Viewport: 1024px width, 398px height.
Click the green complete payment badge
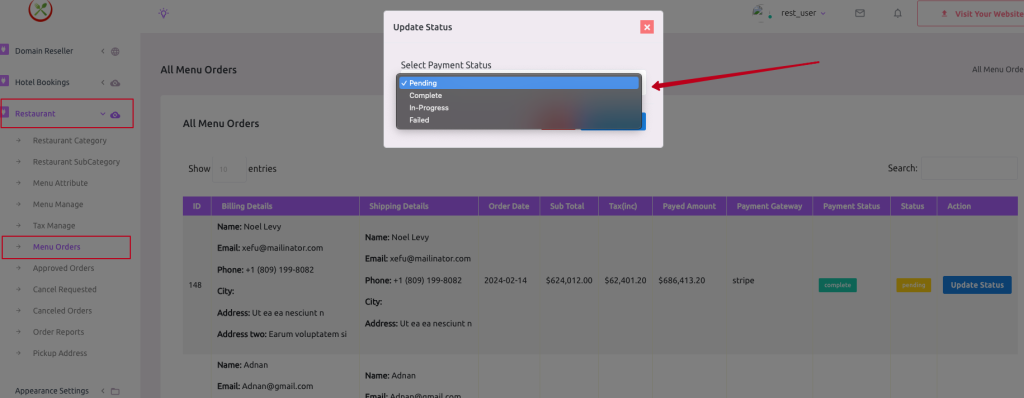coord(837,285)
